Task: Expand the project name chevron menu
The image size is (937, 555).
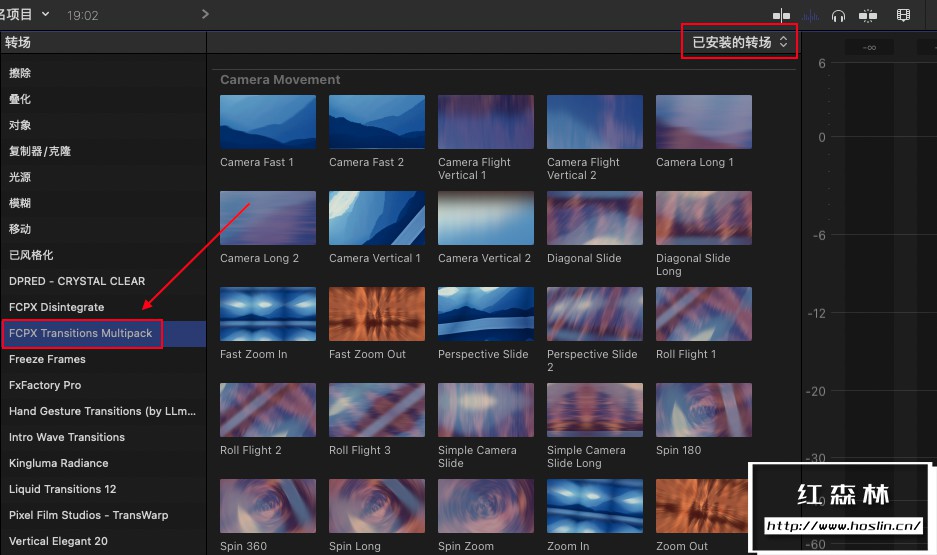Action: pyautogui.click(x=46, y=15)
